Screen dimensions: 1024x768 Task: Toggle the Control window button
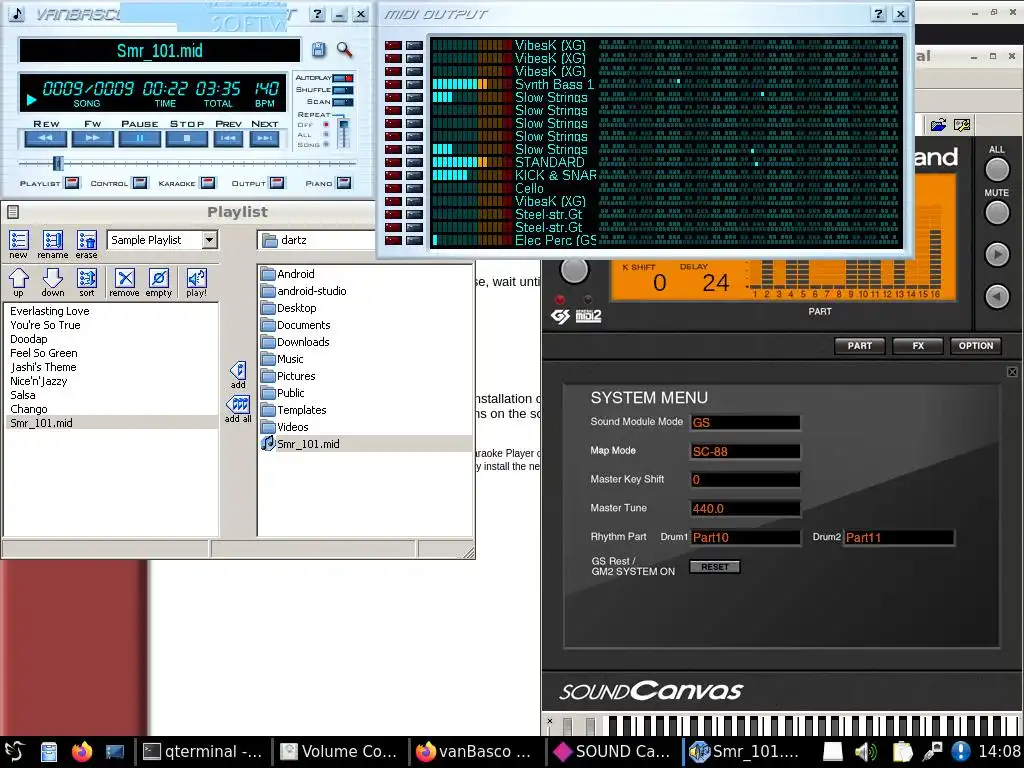click(x=140, y=183)
